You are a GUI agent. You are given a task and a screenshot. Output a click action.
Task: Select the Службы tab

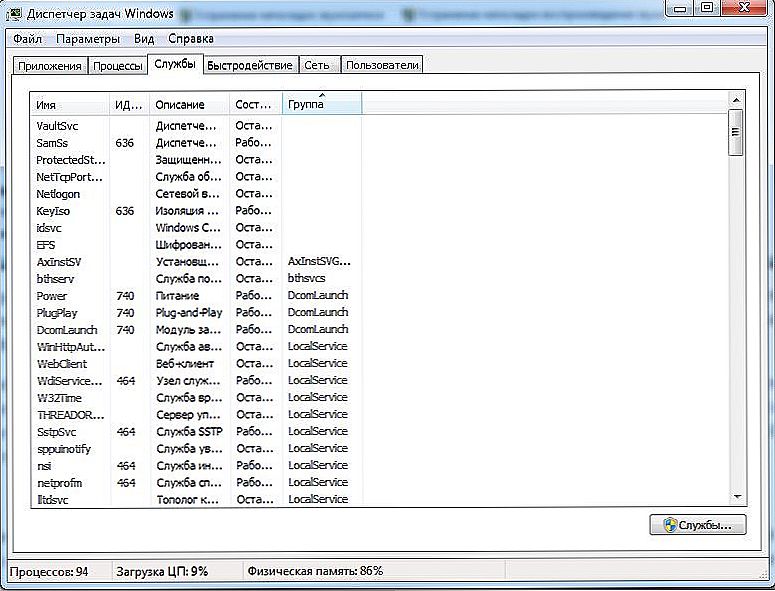click(x=175, y=64)
